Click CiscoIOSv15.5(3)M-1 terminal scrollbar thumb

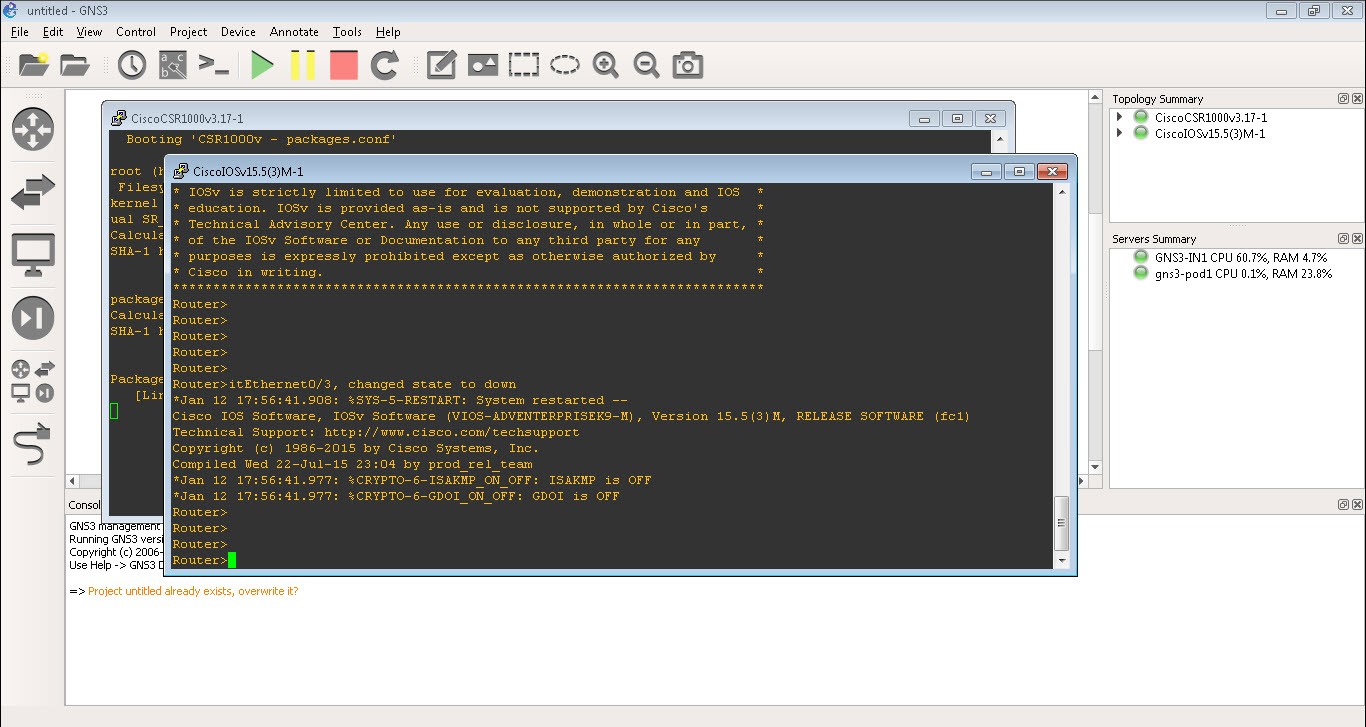[x=1062, y=525]
